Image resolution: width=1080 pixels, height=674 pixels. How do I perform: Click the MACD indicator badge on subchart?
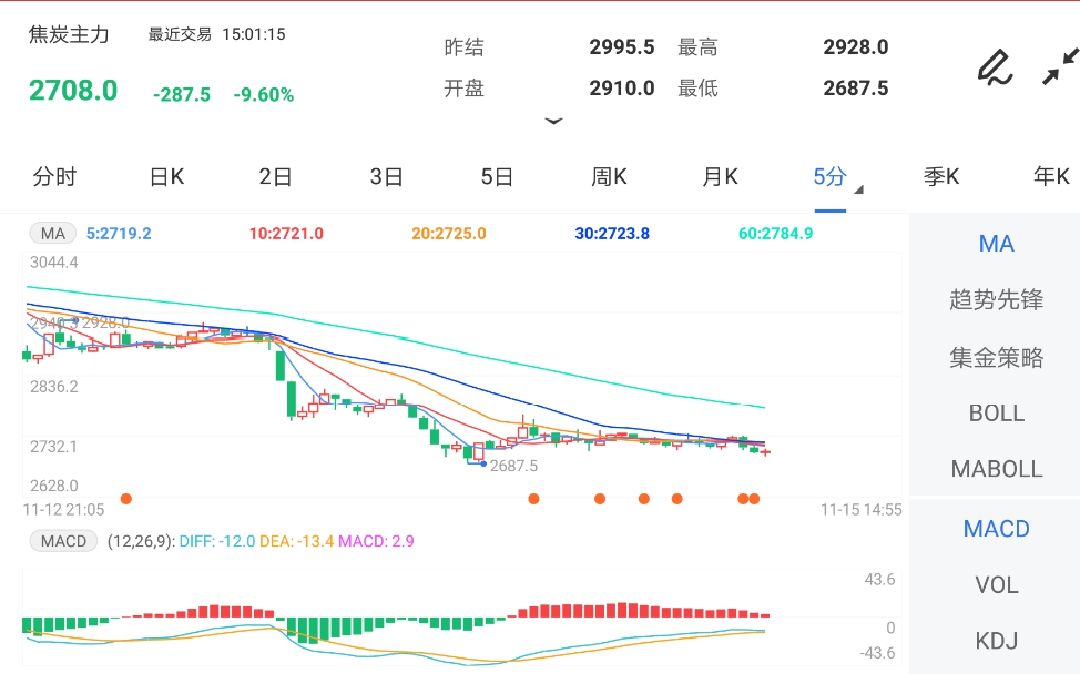(63, 541)
